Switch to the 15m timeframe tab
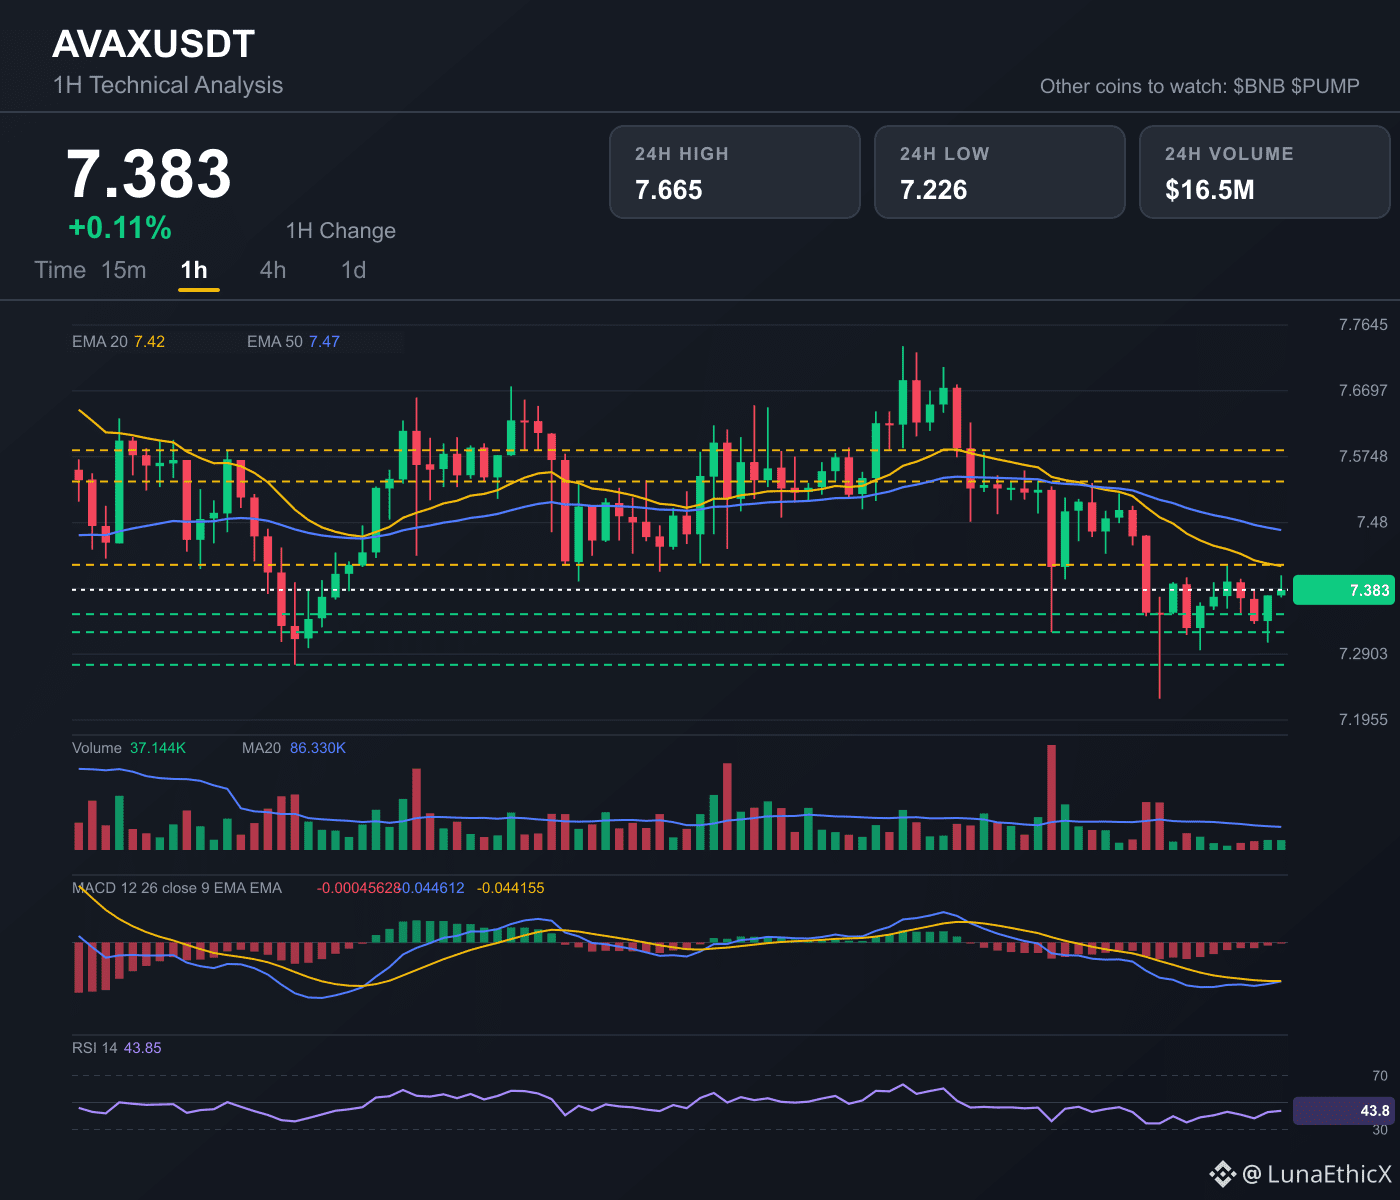This screenshot has width=1400, height=1200. (x=124, y=270)
